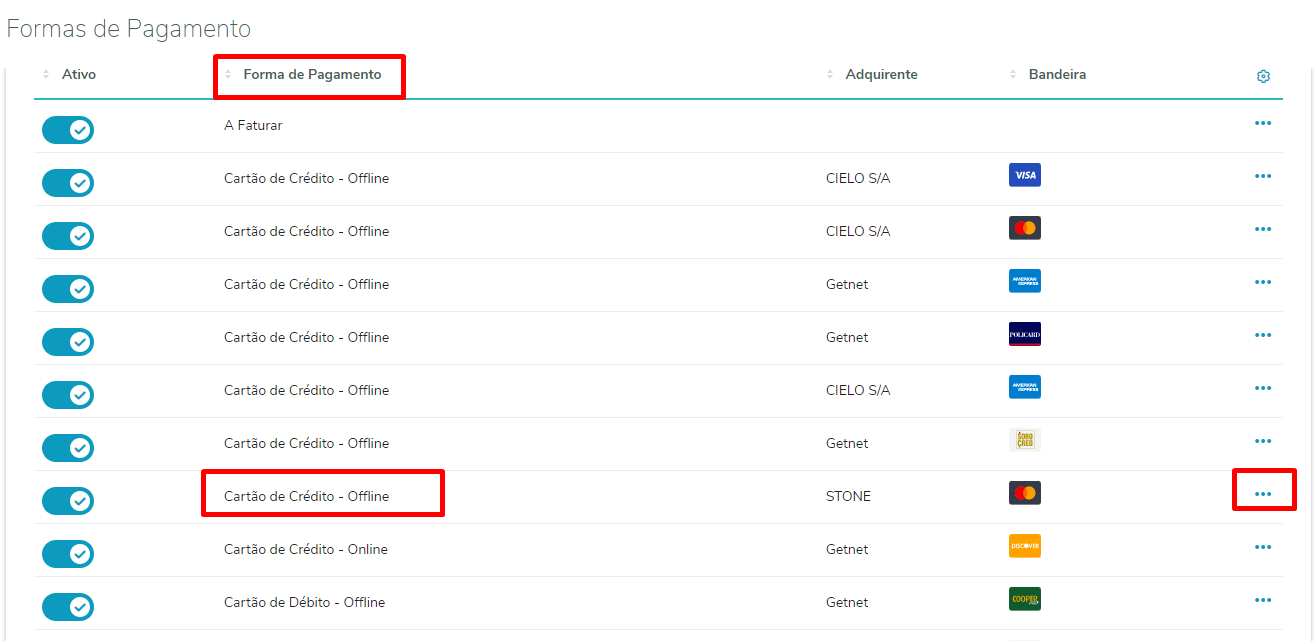
Task: Click the sort arrows beside Adquirente
Action: click(x=830, y=75)
